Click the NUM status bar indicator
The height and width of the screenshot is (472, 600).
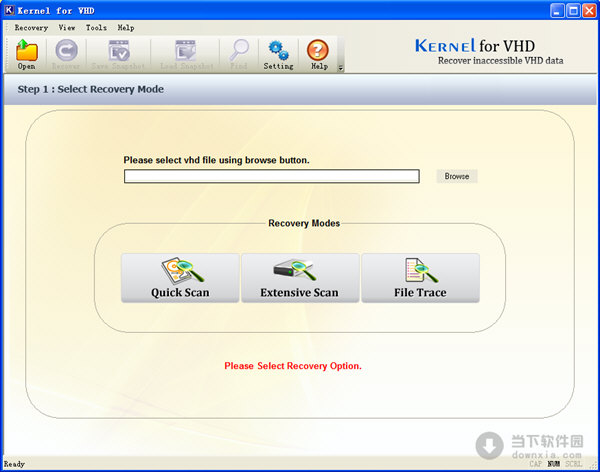[553, 464]
